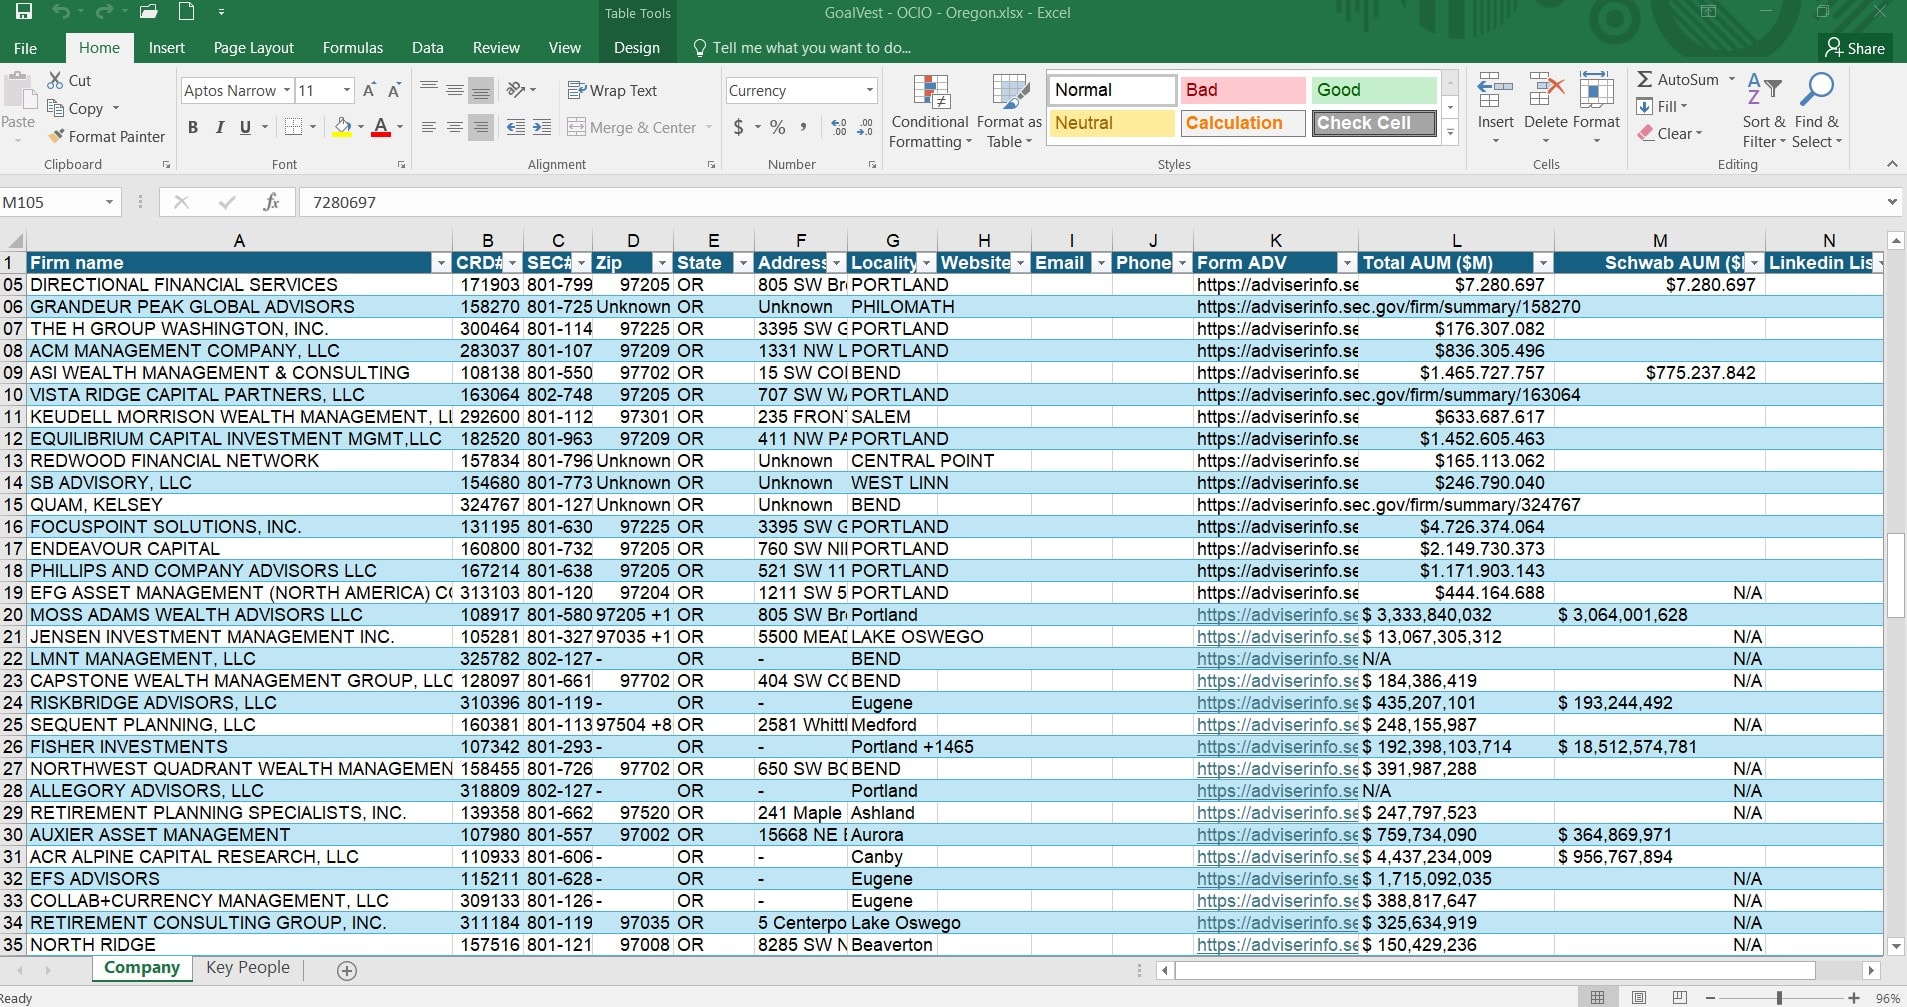Apply the red Font Color swatch
1907x1007 pixels.
pyautogui.click(x=381, y=127)
